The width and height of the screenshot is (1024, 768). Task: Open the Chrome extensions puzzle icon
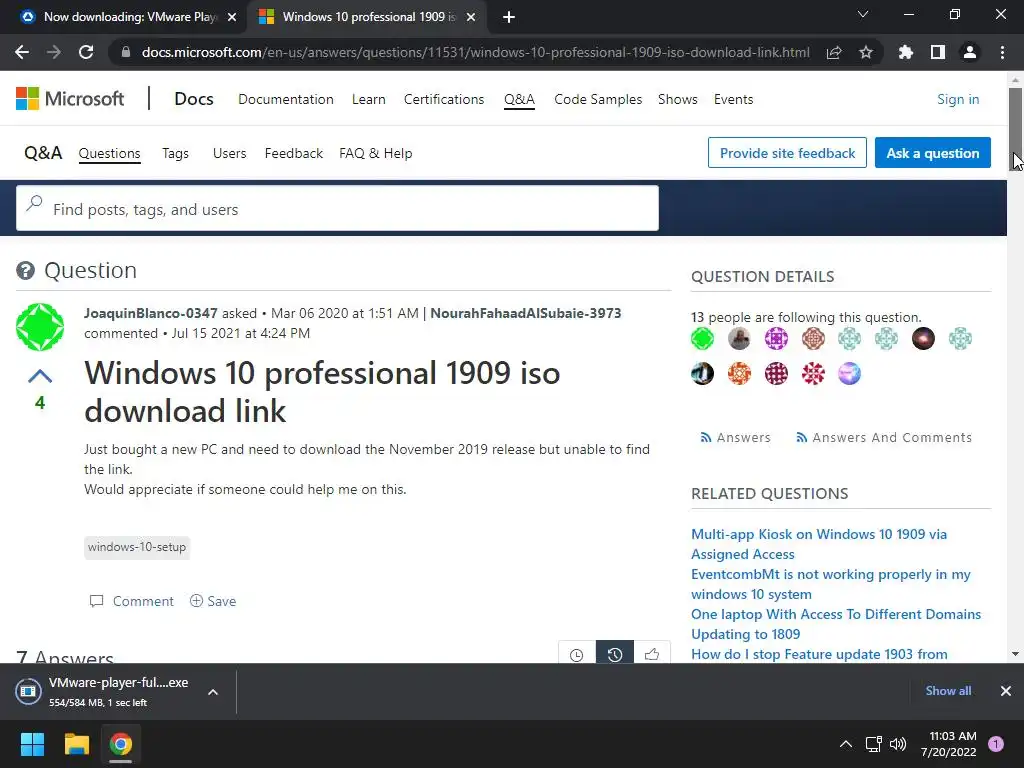pyautogui.click(x=905, y=52)
